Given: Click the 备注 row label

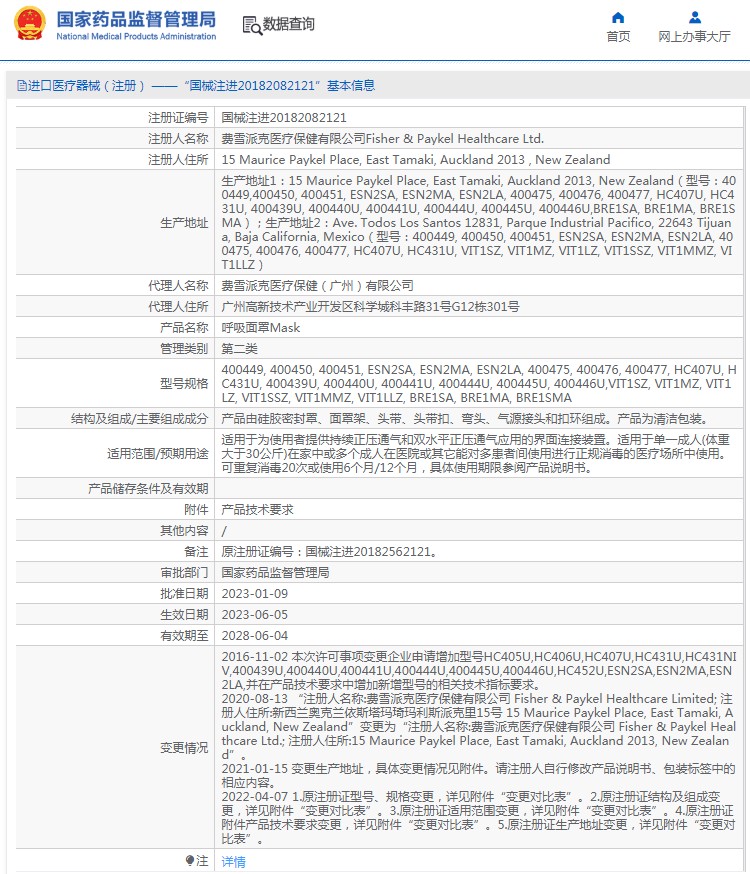Looking at the screenshot, I should click(x=196, y=552).
